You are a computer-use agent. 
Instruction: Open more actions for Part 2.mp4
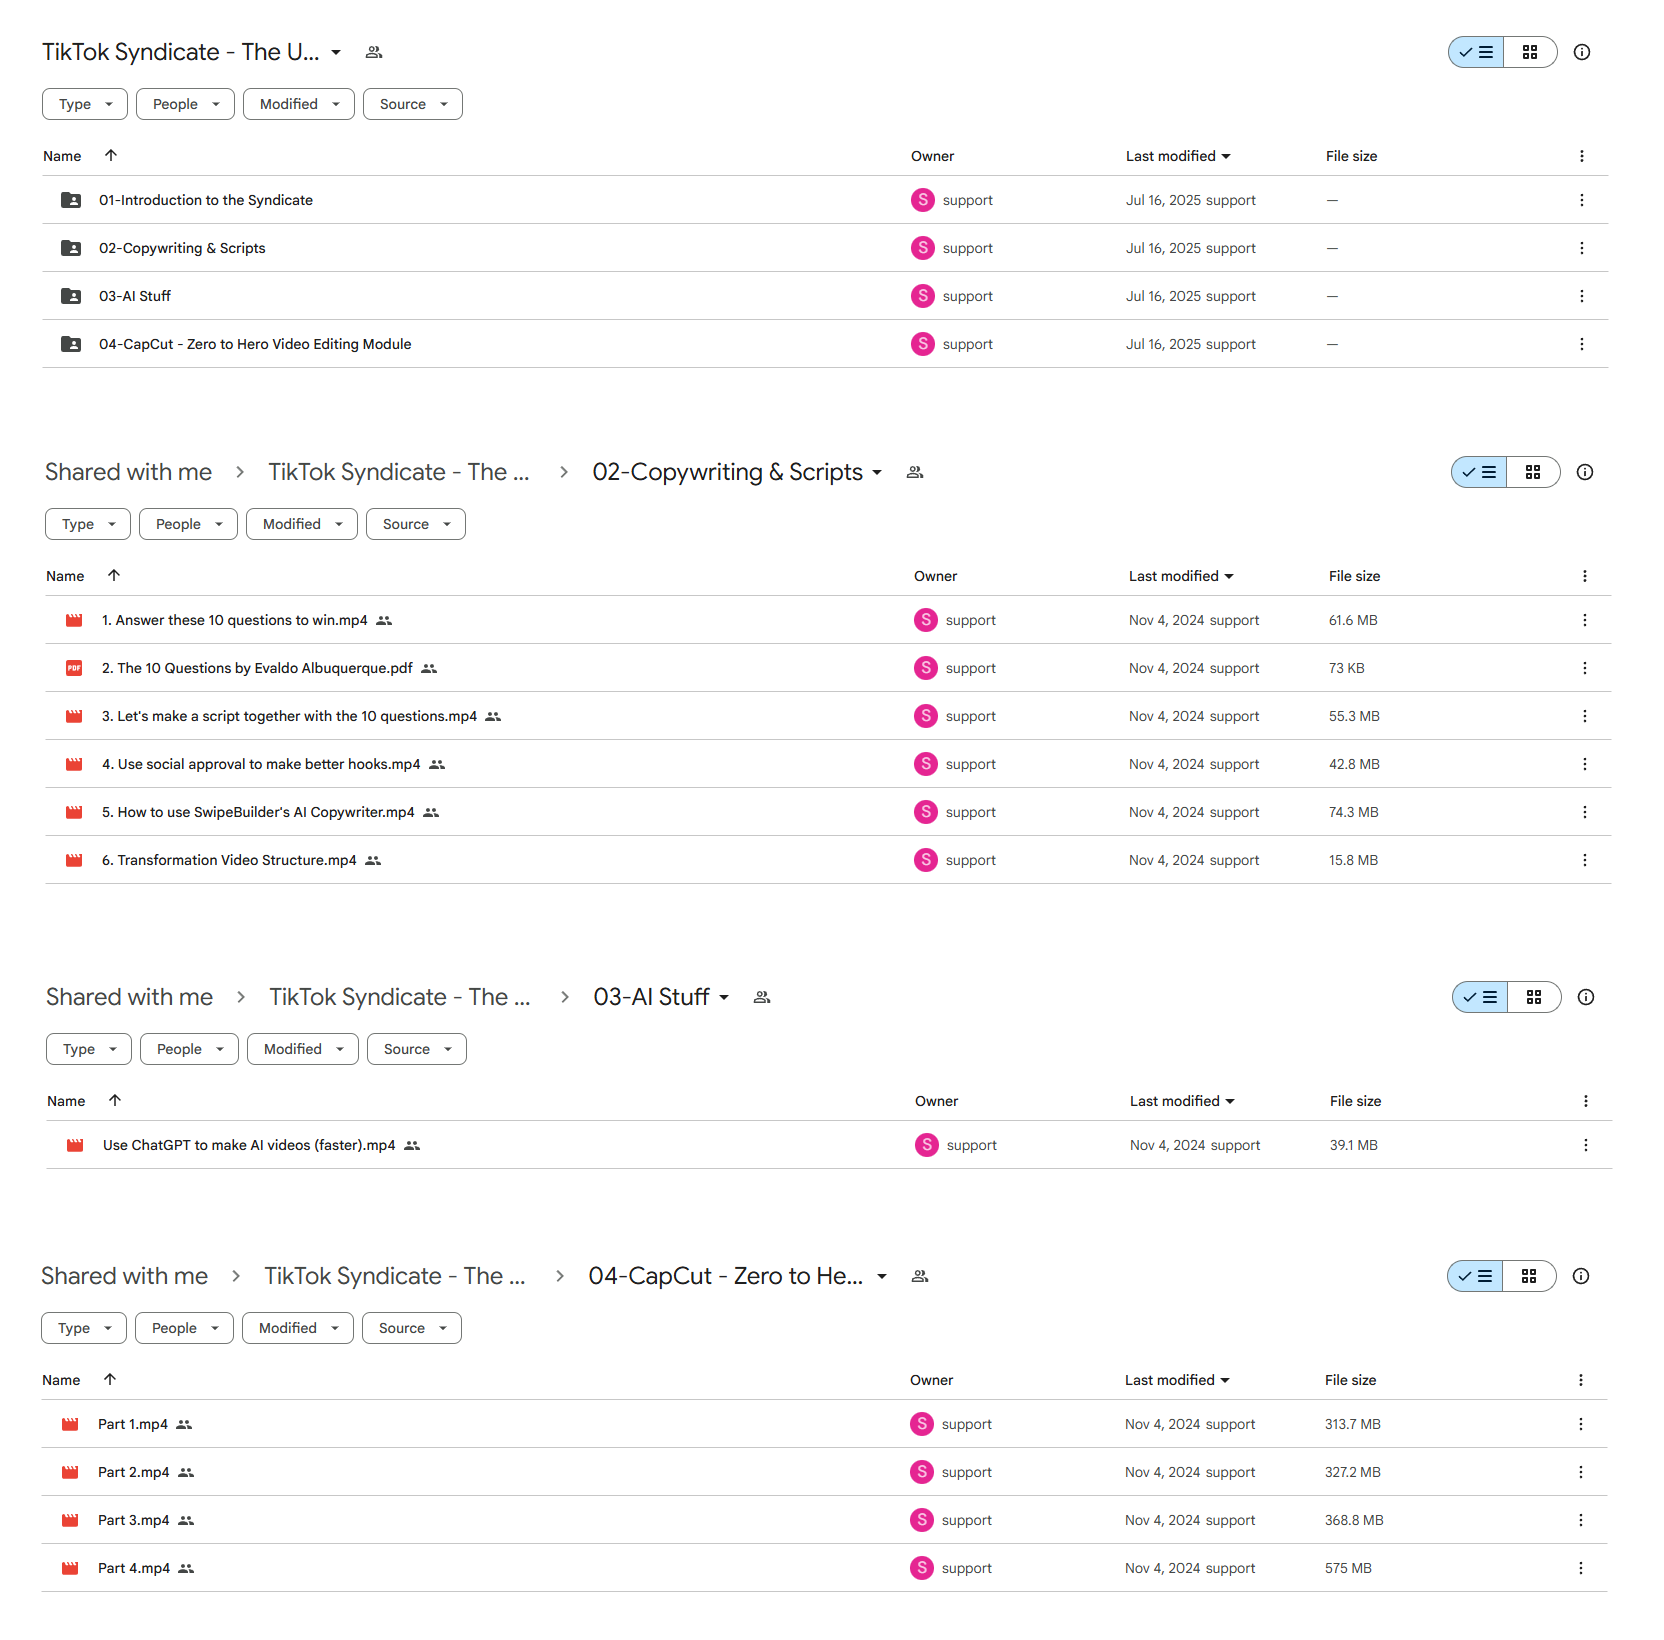[1581, 1472]
